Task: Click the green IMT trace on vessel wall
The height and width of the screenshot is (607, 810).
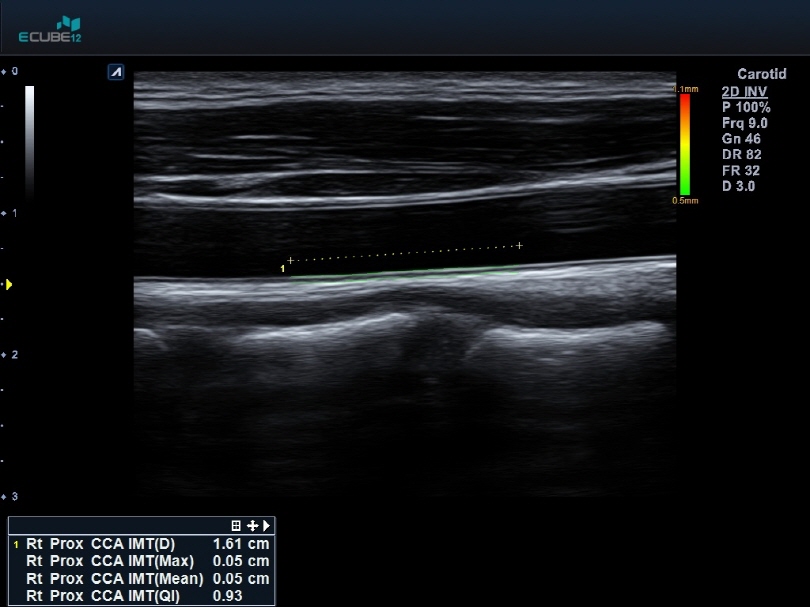Action: pyautogui.click(x=420, y=277)
